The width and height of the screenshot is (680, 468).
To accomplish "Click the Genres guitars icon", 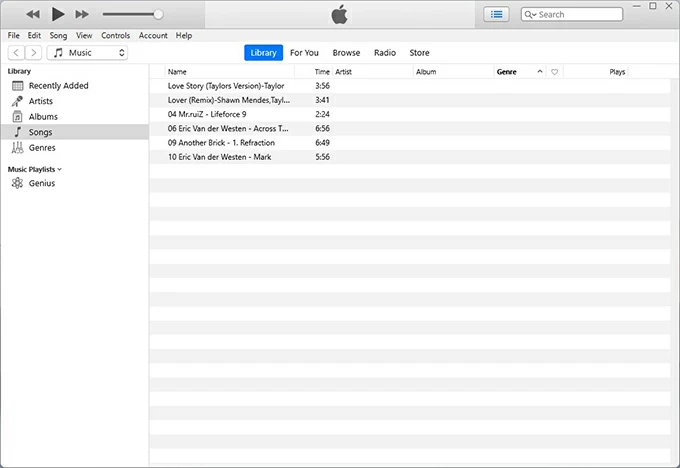I will click(17, 147).
